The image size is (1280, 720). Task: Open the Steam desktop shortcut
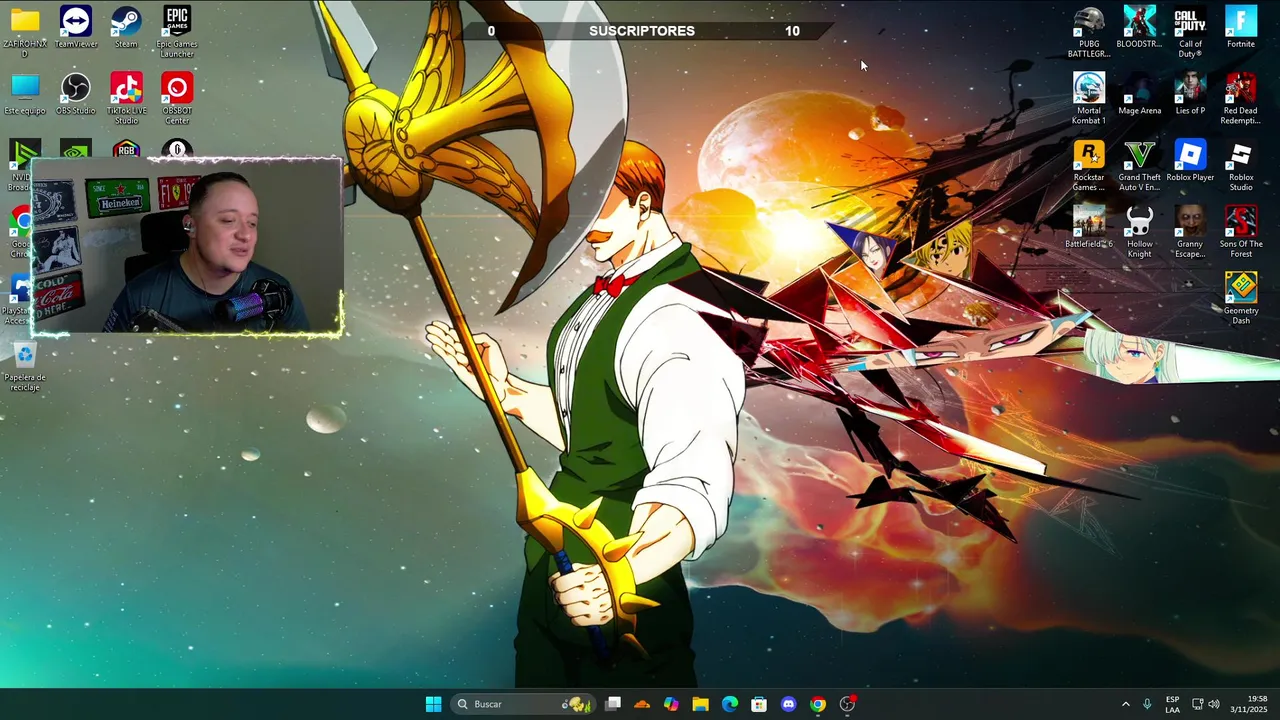[x=126, y=27]
